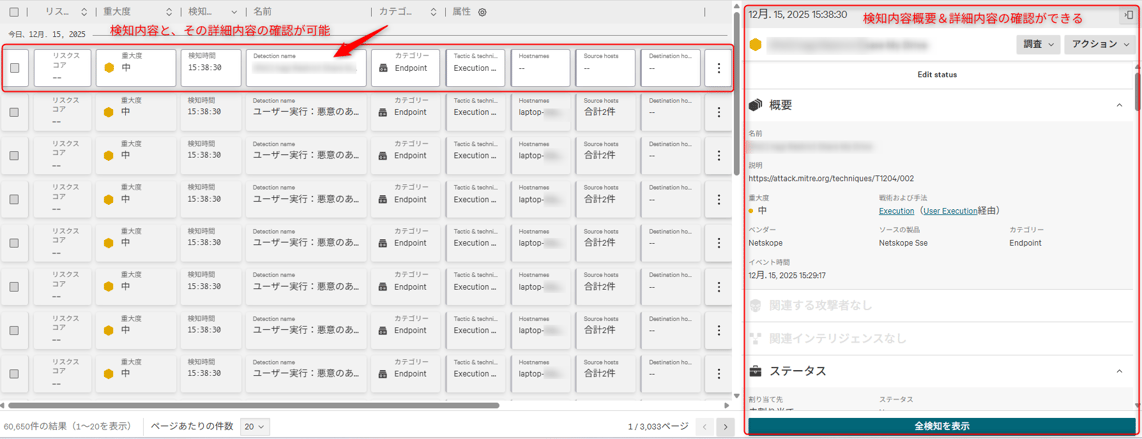Open the items-per-page dropdown showing 20

(255, 427)
